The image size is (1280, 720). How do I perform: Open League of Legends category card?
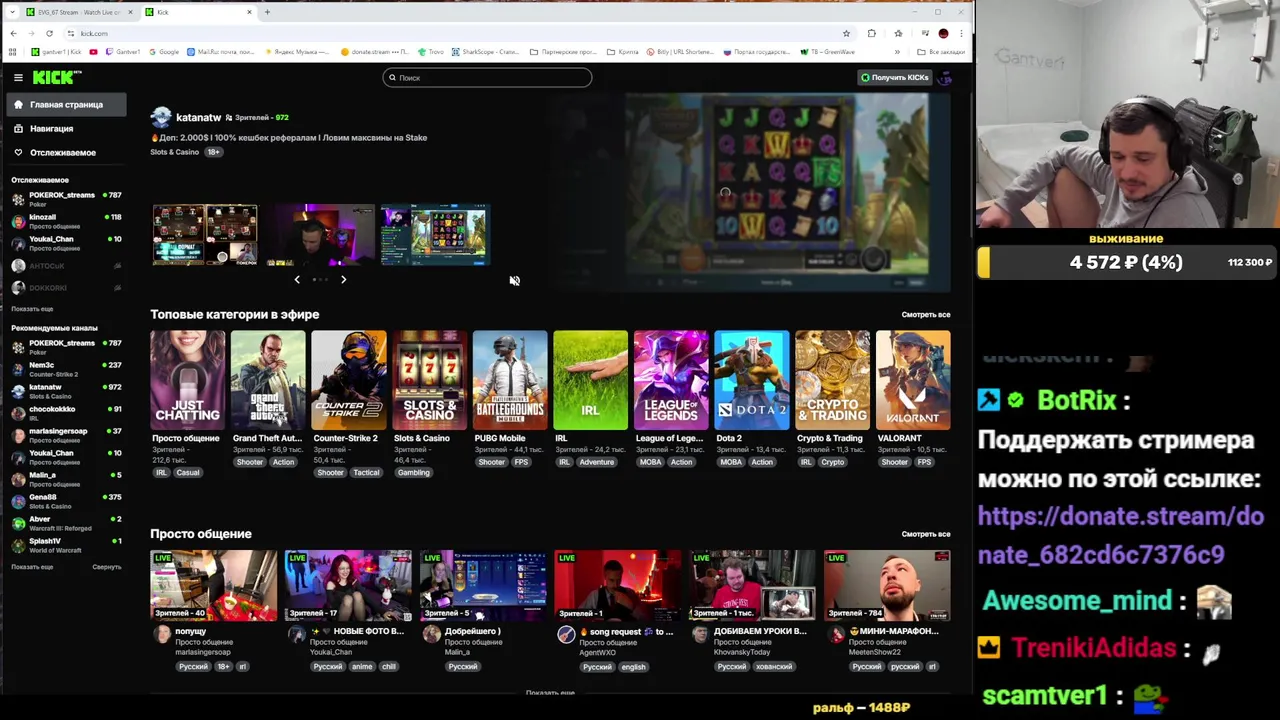[671, 380]
